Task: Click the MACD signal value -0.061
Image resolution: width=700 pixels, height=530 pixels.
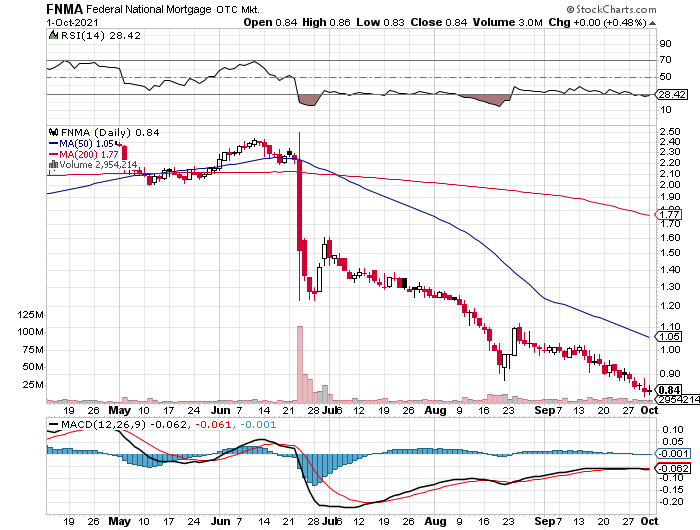Action: click(214, 424)
